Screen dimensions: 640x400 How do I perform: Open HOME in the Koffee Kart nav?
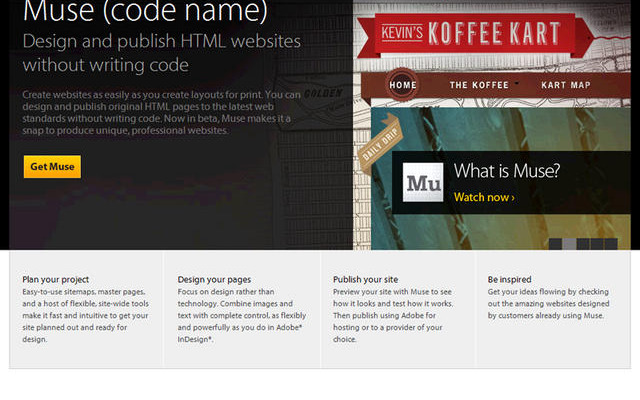coord(403,85)
